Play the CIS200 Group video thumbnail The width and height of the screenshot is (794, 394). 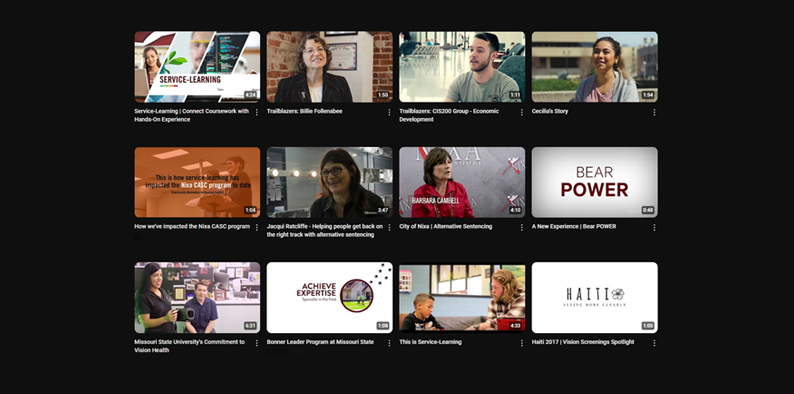pyautogui.click(x=462, y=67)
